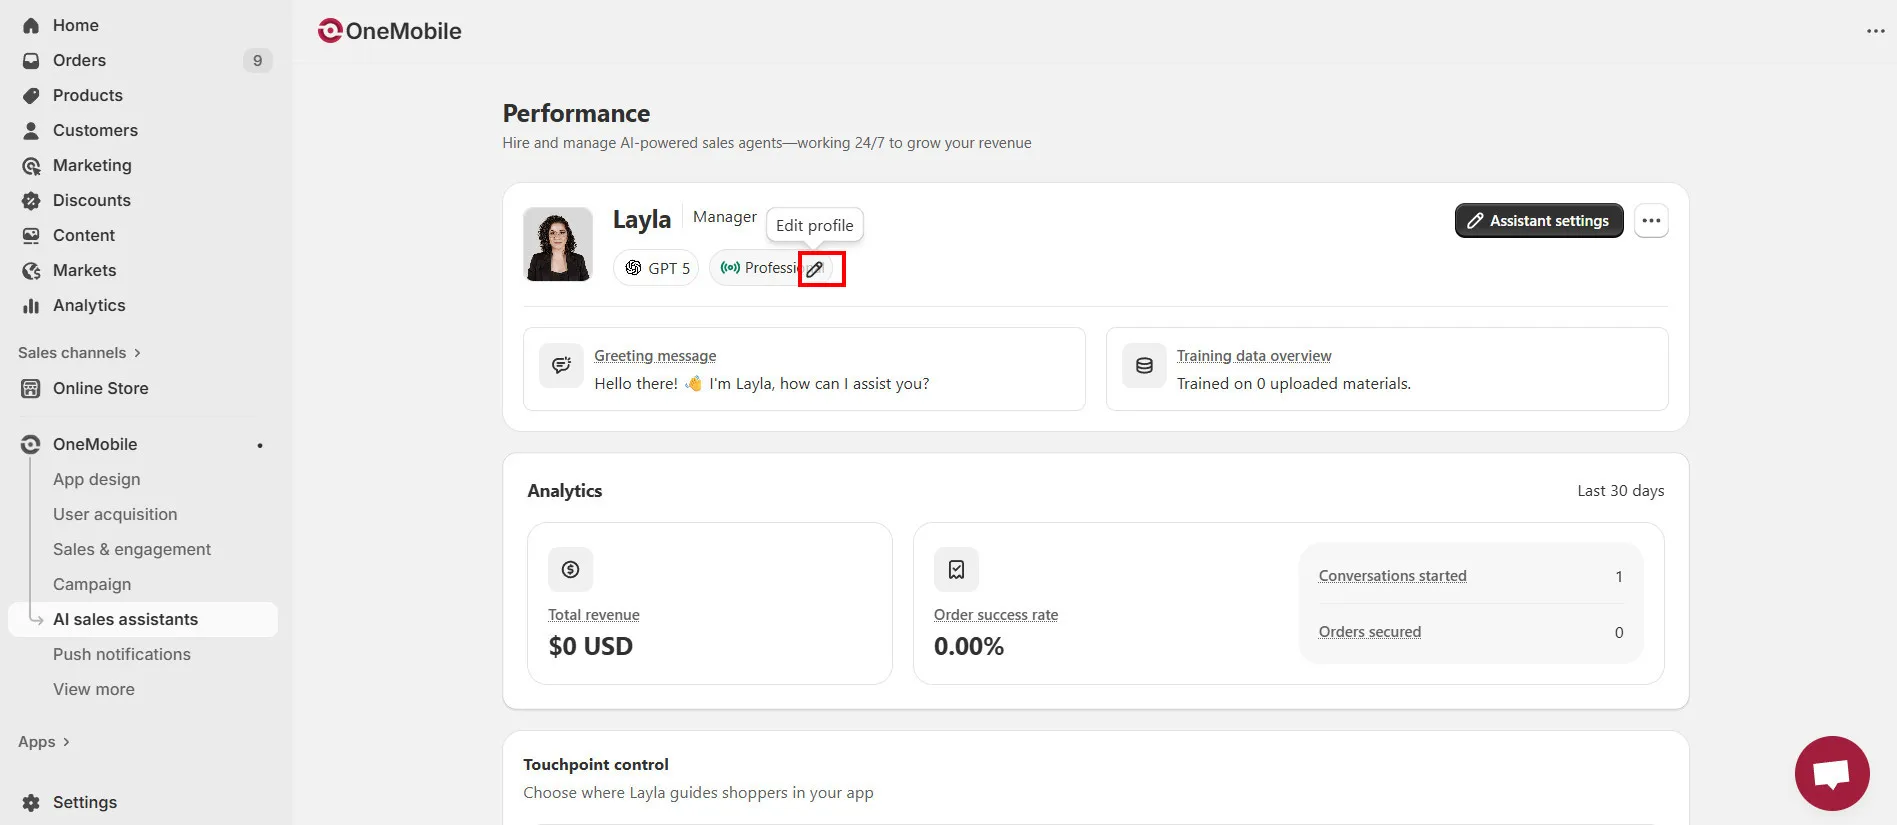Screen dimensions: 1897x825
Task: Click the Manager role label
Action: [725, 217]
